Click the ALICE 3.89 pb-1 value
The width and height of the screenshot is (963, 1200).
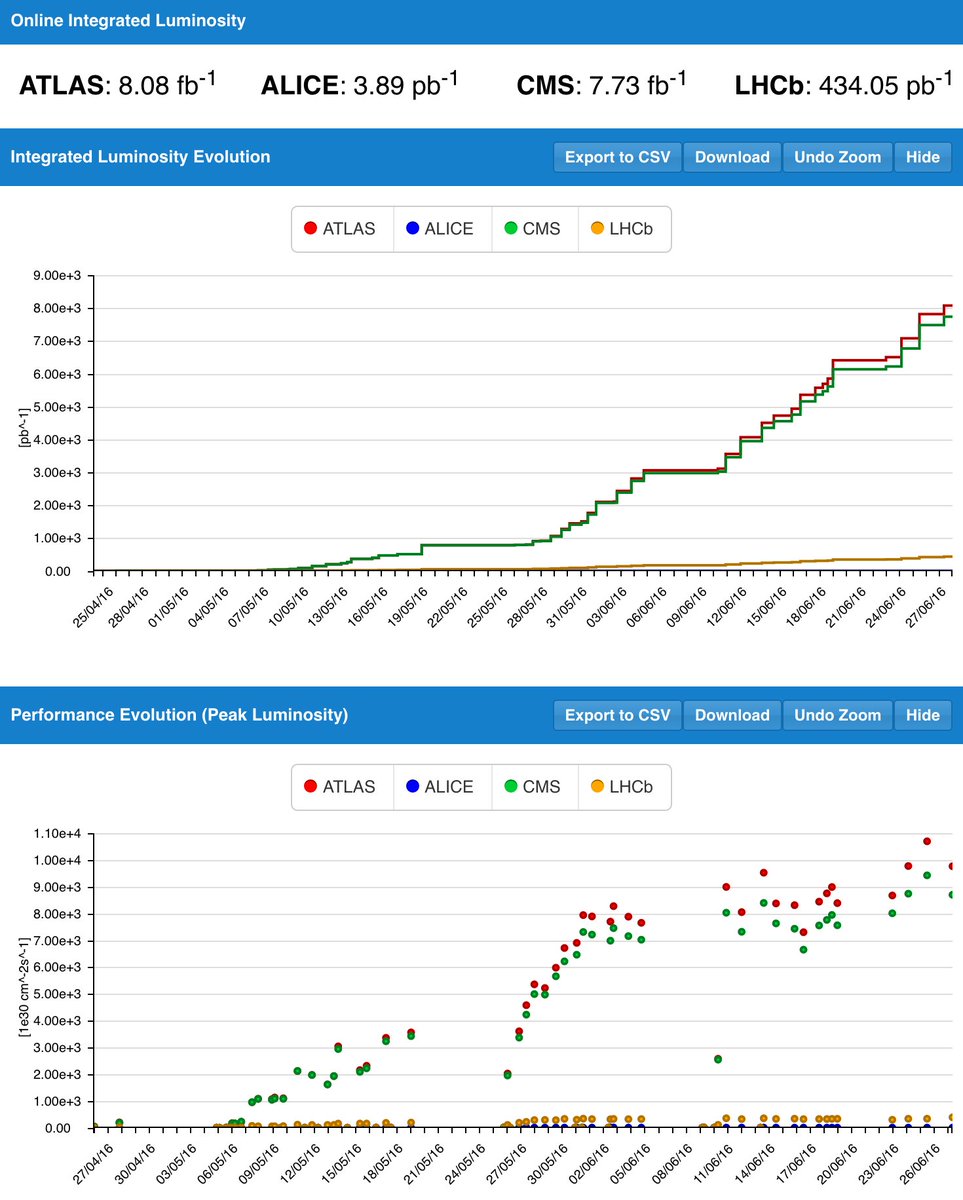[x=360, y=85]
